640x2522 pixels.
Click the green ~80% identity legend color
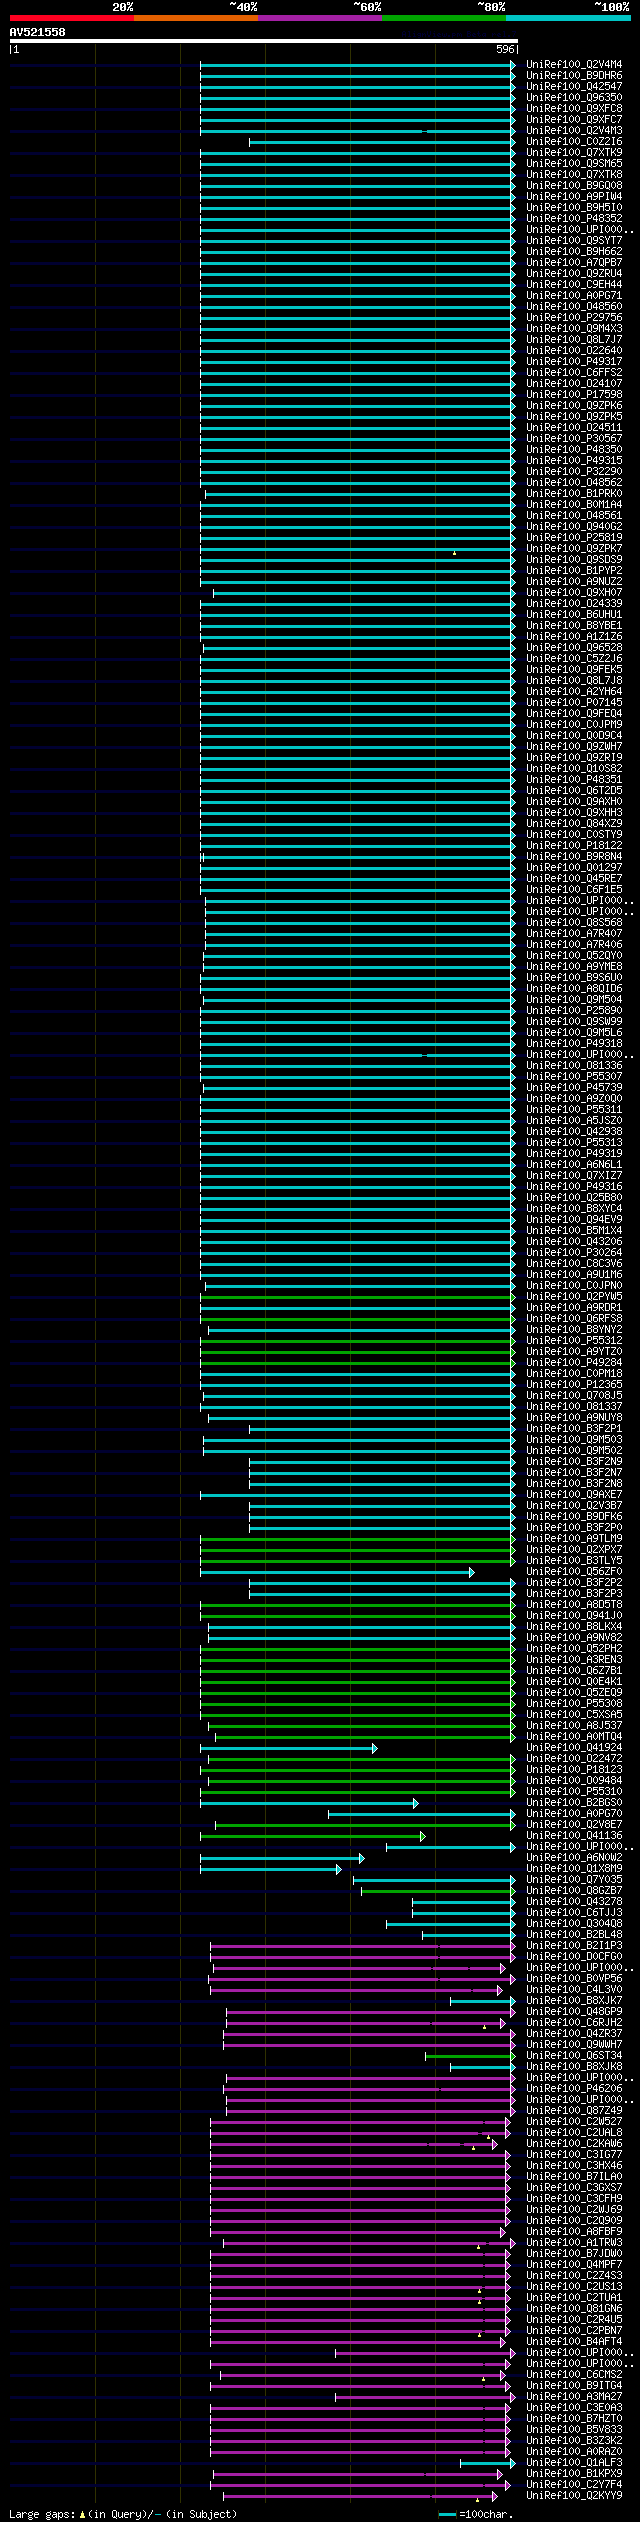(443, 18)
